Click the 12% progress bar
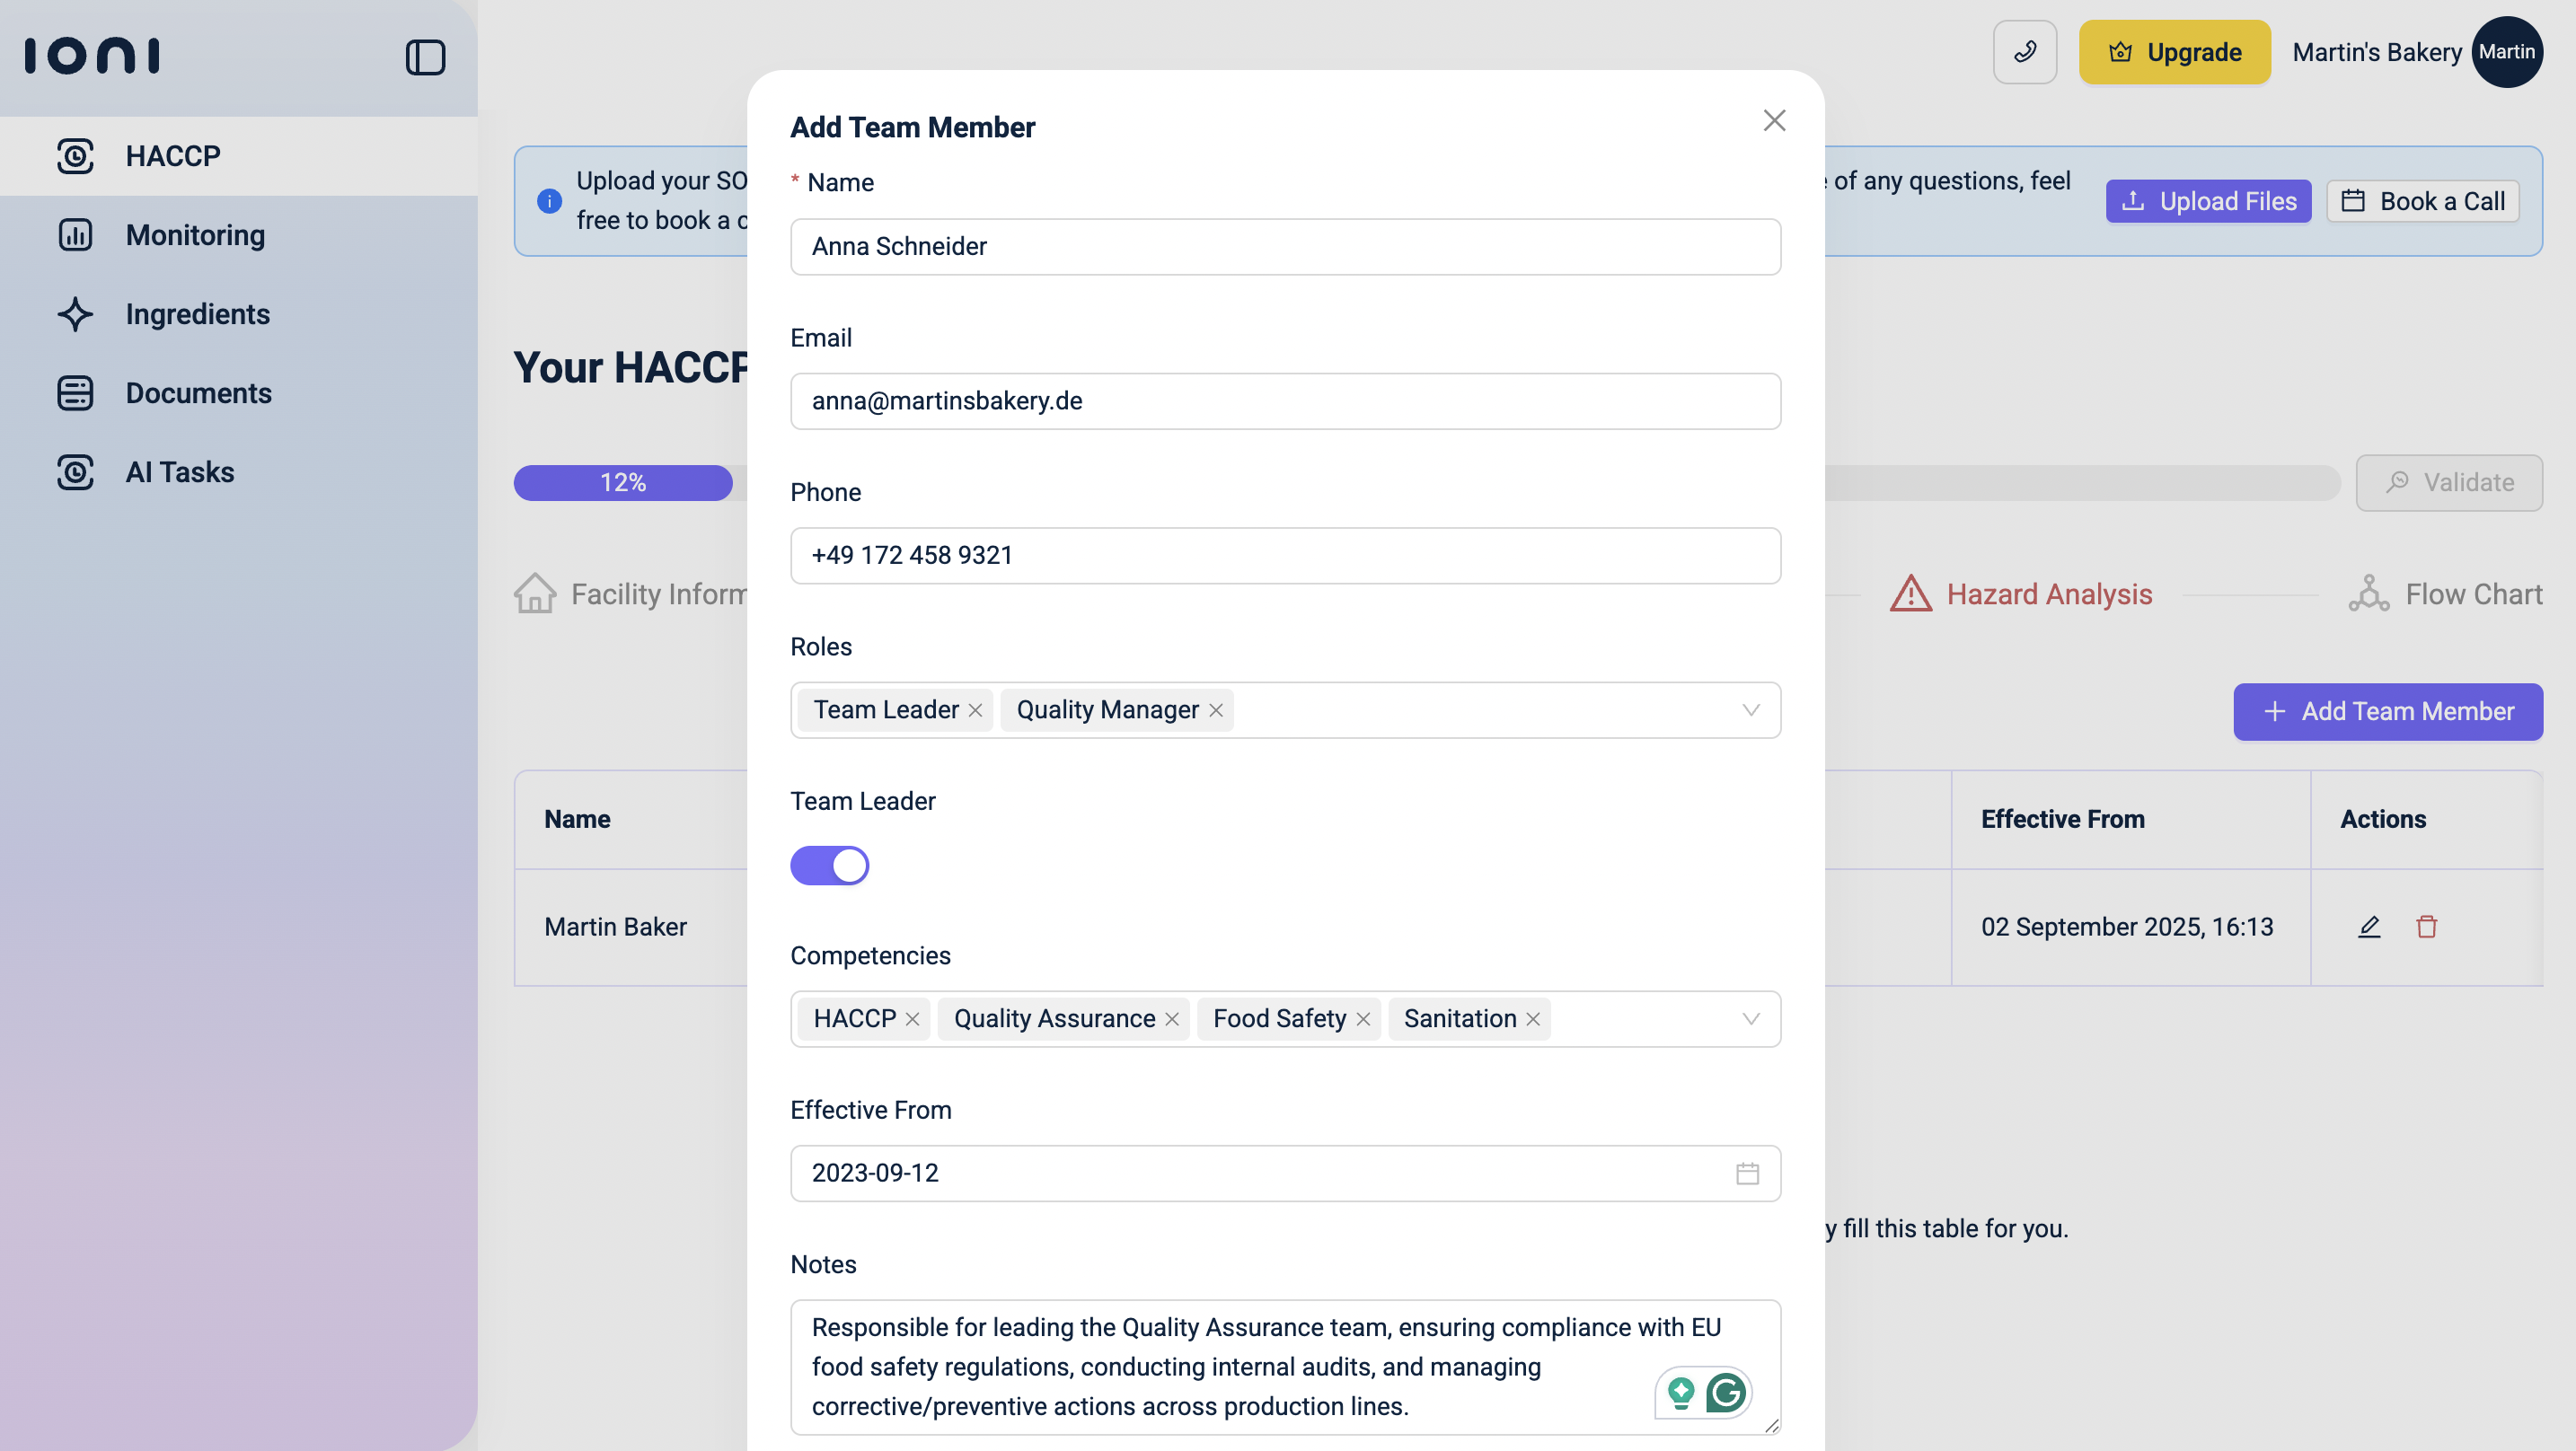Screen dimensions: 2576x1451 (622, 483)
